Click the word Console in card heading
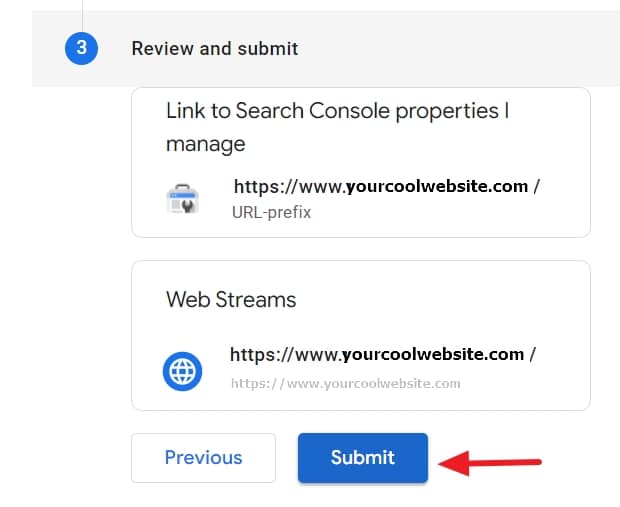This screenshot has height=507, width=620. point(349,111)
